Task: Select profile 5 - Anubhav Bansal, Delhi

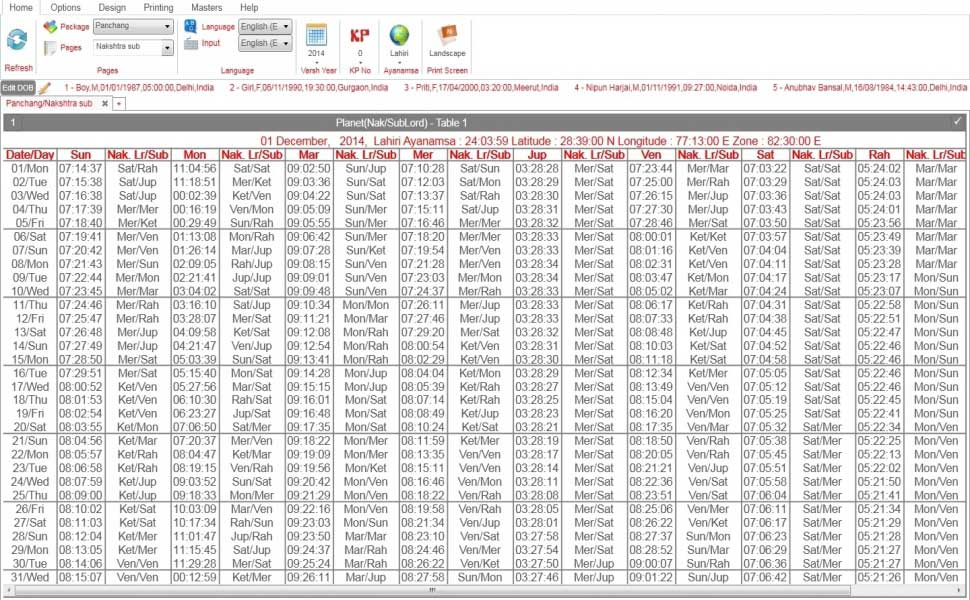Action: pyautogui.click(x=869, y=88)
